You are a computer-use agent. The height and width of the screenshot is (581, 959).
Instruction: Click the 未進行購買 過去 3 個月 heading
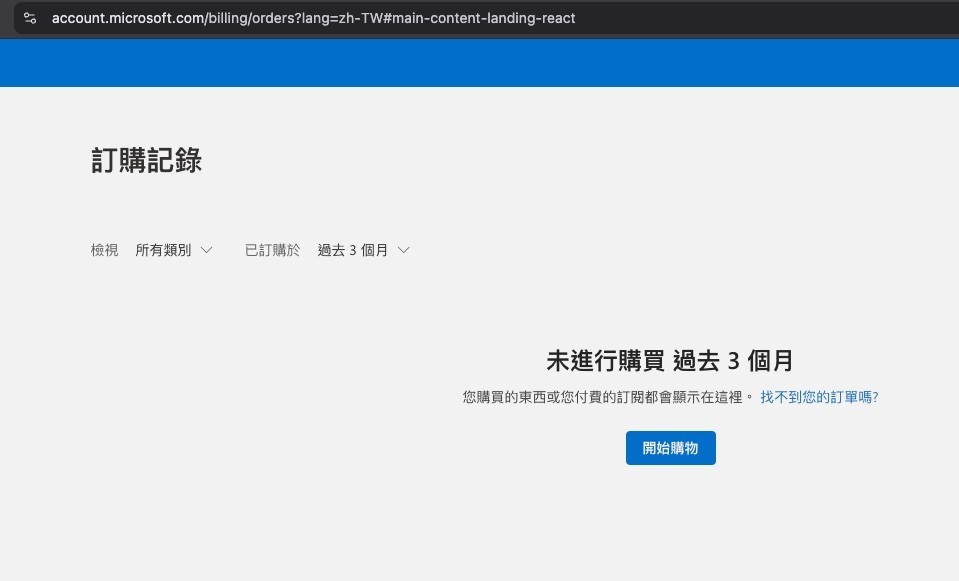coord(670,361)
